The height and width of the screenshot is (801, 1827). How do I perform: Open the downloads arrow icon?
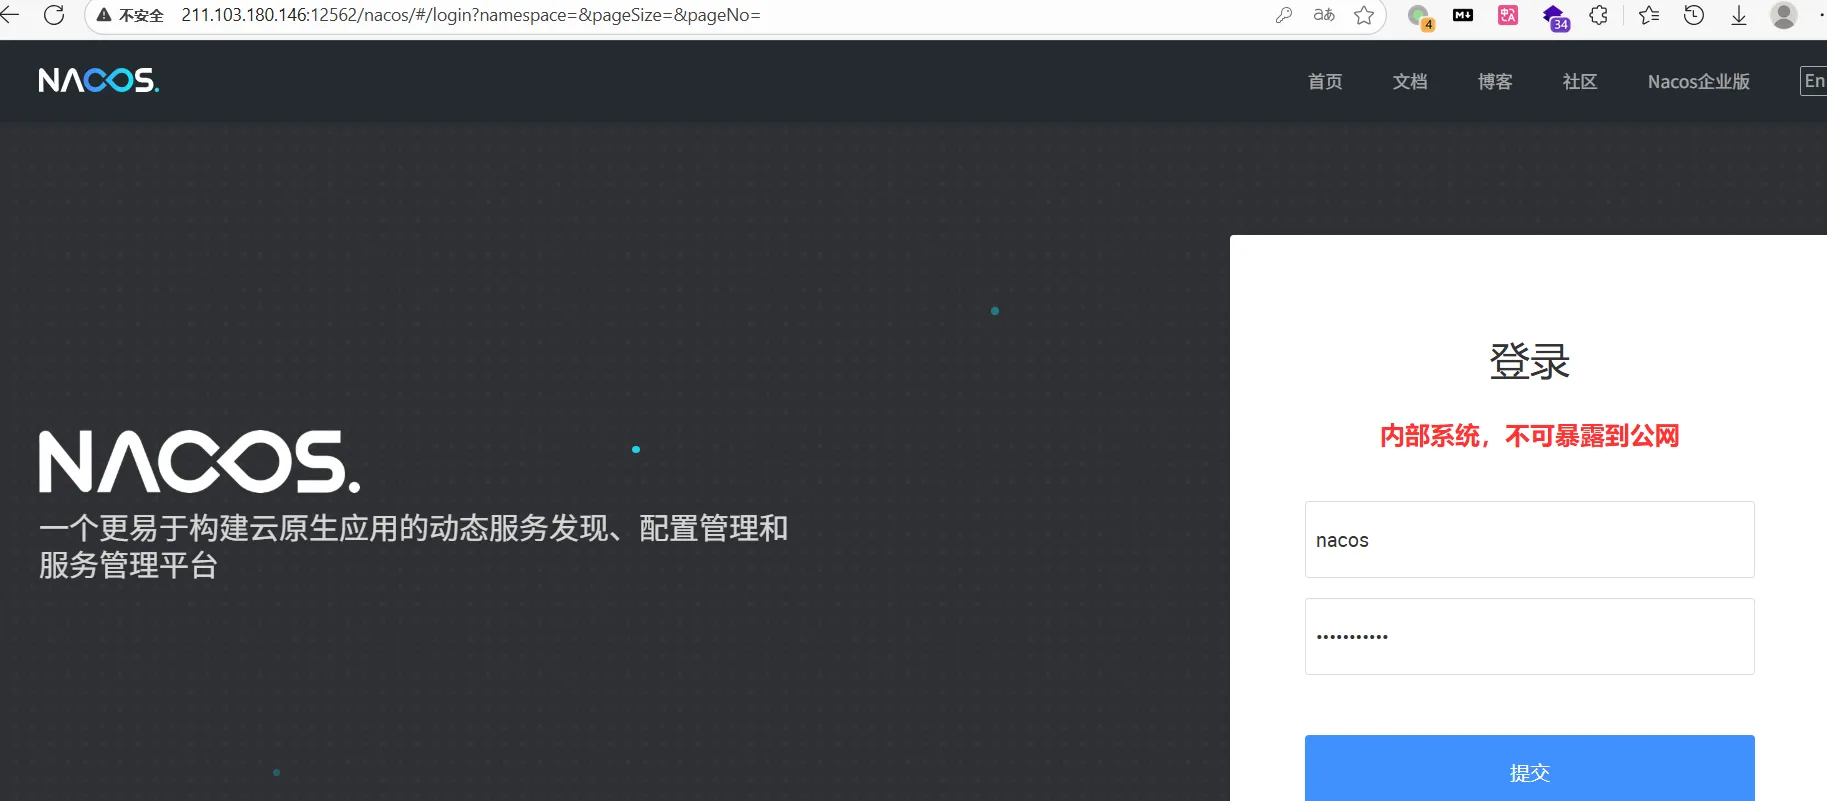click(x=1739, y=15)
